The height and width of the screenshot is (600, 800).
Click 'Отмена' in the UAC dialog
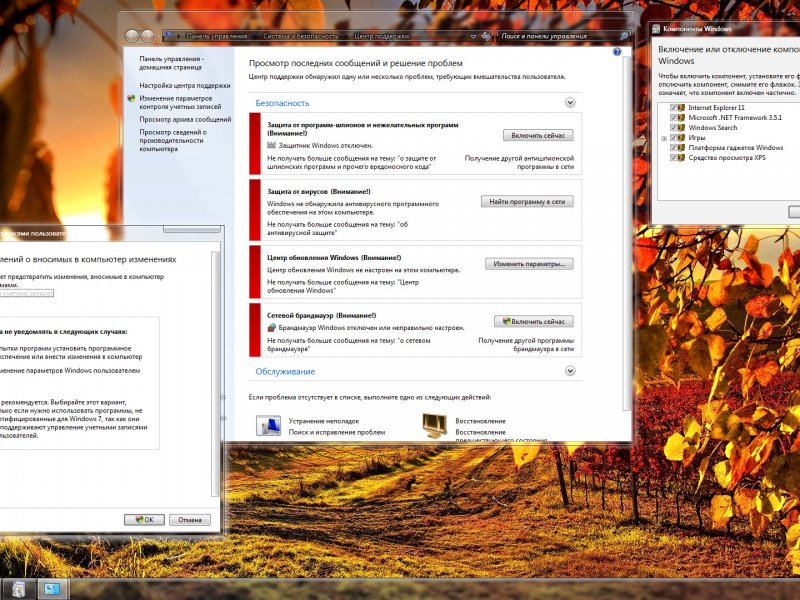point(190,519)
